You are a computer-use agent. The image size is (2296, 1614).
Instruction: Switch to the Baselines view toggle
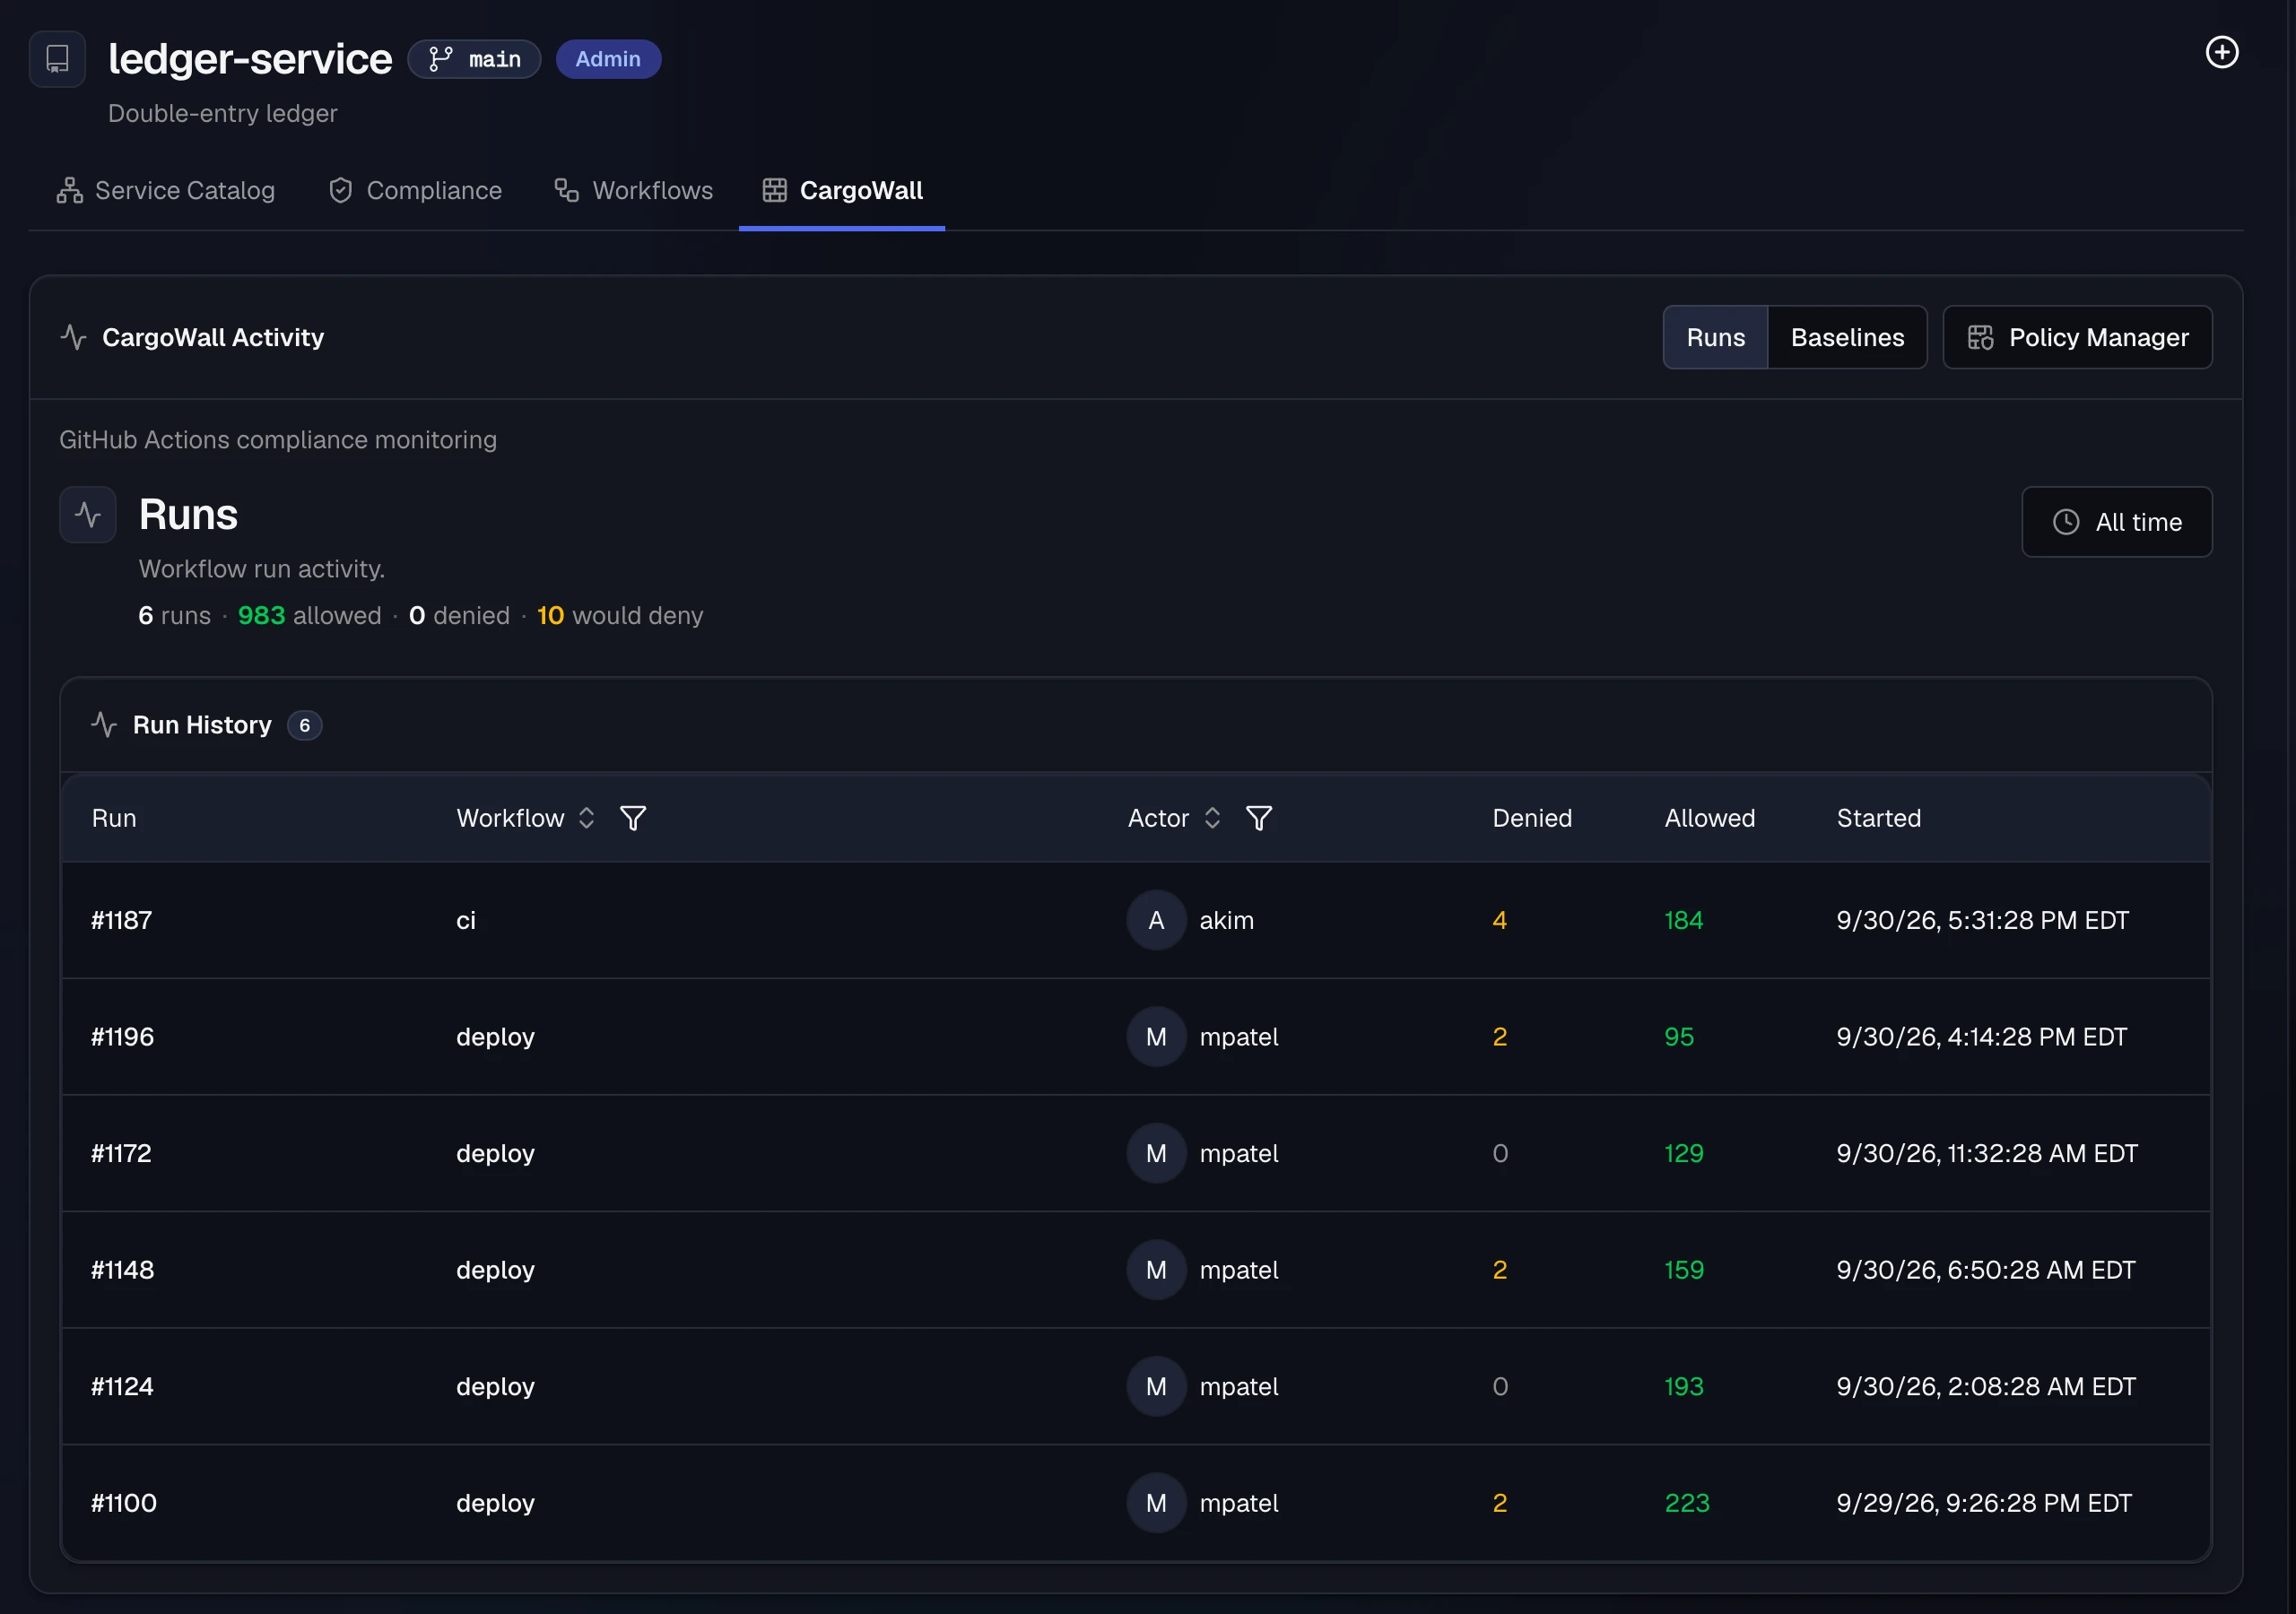pyautogui.click(x=1847, y=338)
